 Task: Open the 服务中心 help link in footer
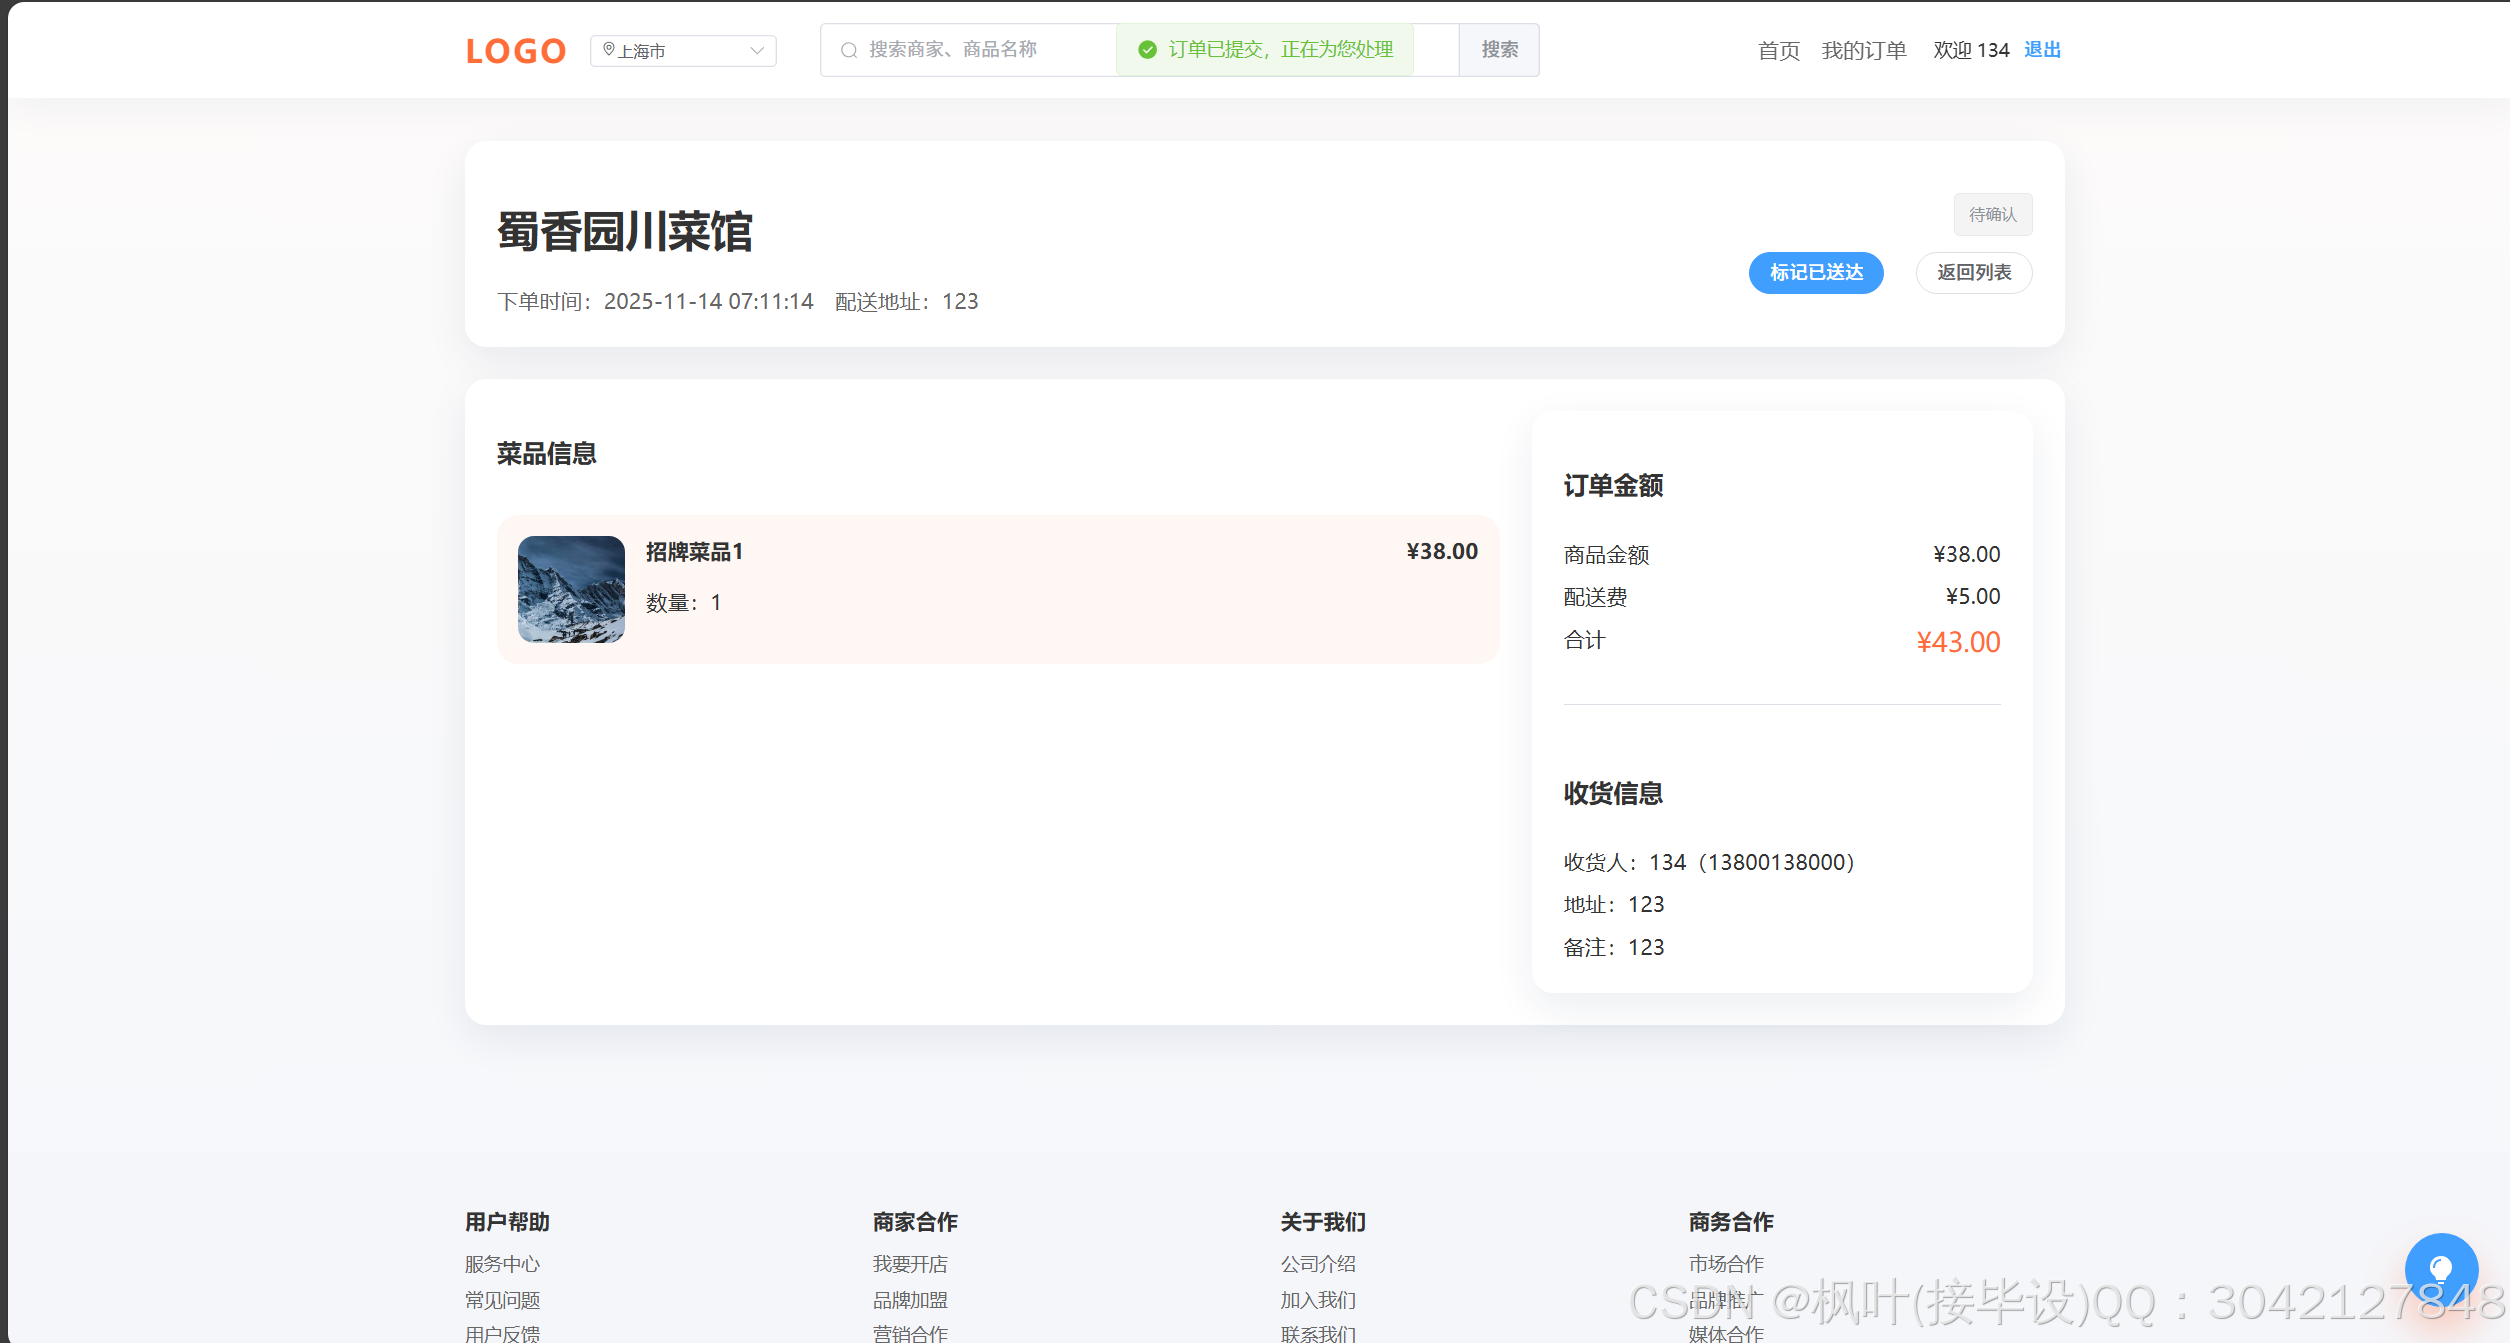[x=501, y=1263]
